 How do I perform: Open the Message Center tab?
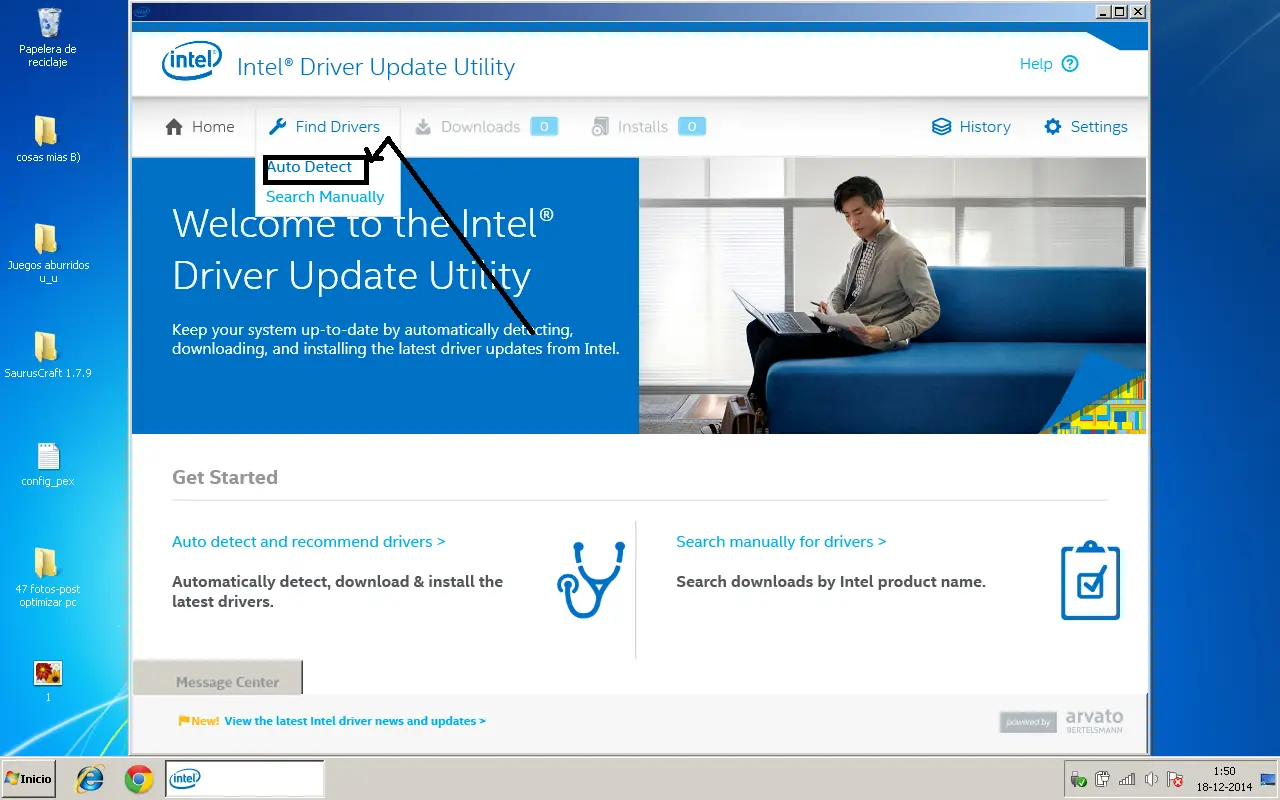[x=218, y=678]
